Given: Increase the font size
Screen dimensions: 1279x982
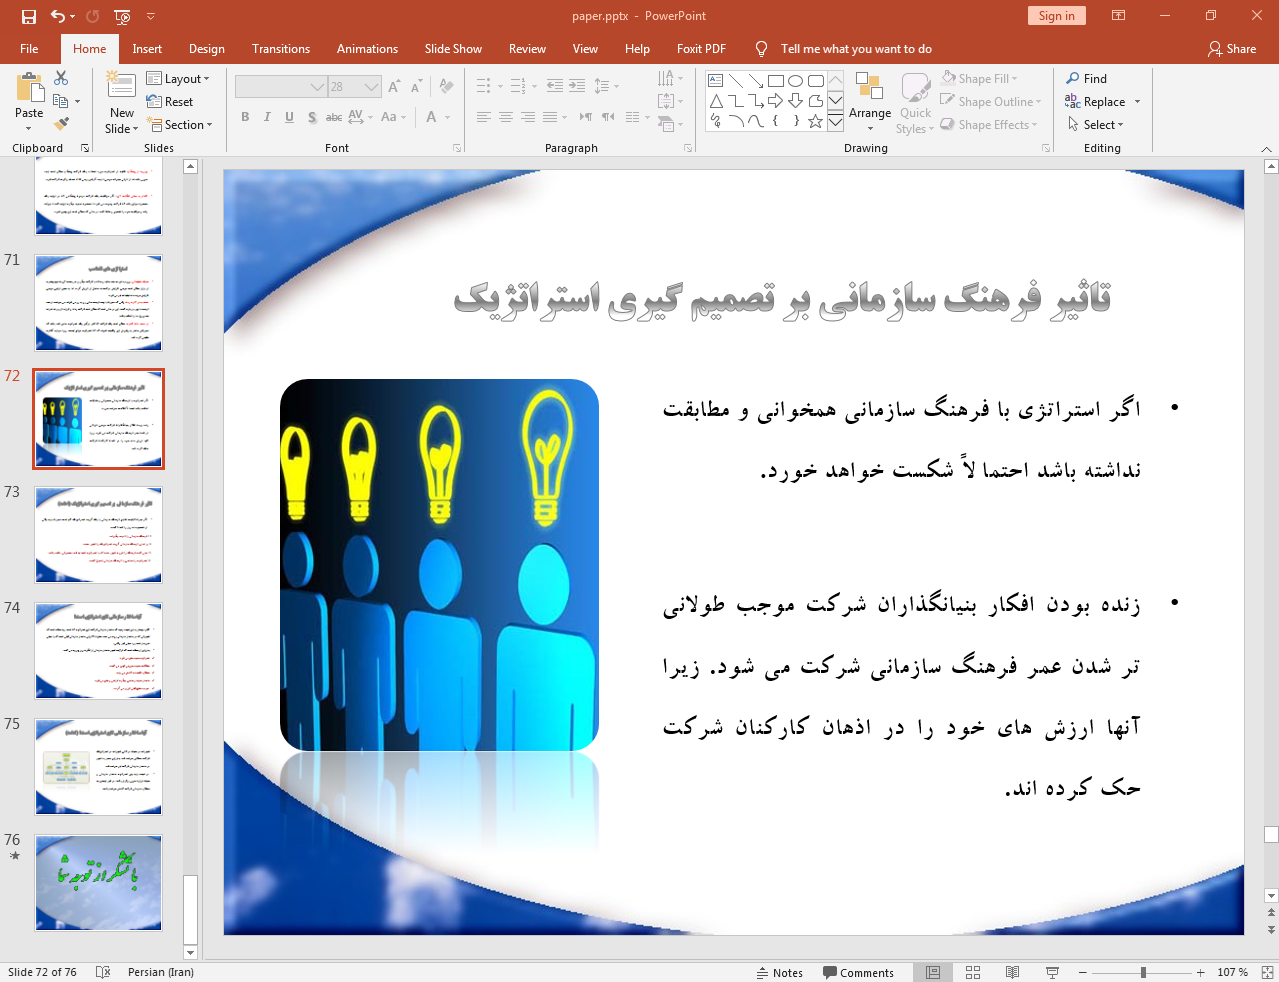Looking at the screenshot, I should point(395,87).
